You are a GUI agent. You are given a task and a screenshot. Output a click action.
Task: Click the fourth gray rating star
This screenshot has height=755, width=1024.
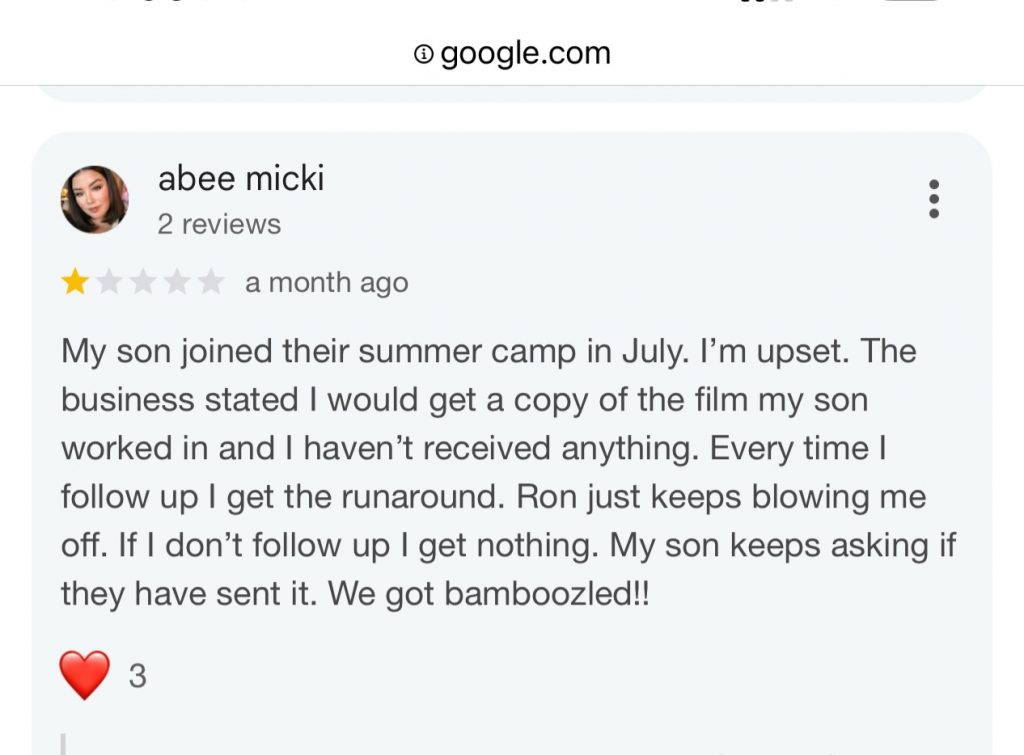point(177,283)
